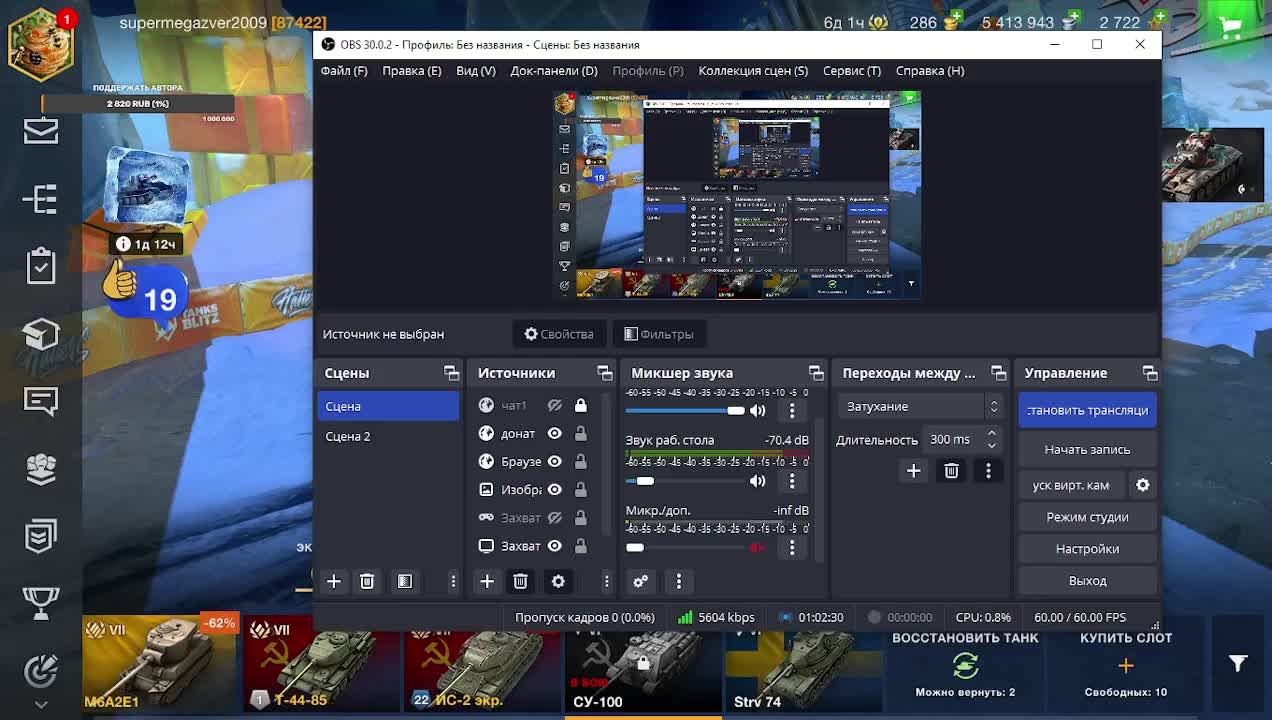Hide the Изображение source with the eye
The height and width of the screenshot is (720, 1272).
554,489
